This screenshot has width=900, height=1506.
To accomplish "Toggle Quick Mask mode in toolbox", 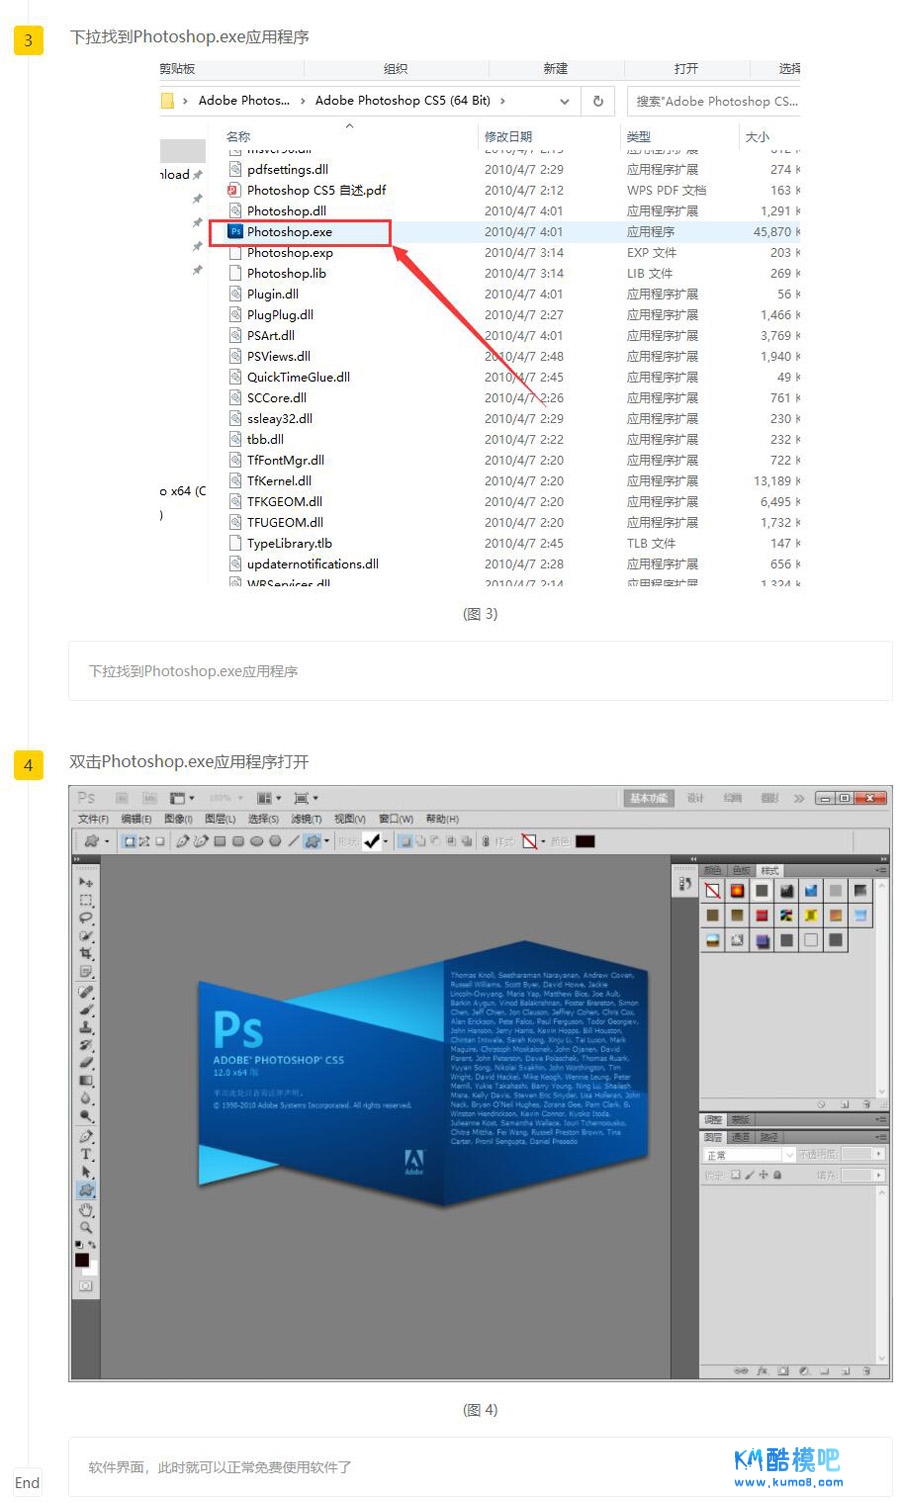I will [86, 1286].
